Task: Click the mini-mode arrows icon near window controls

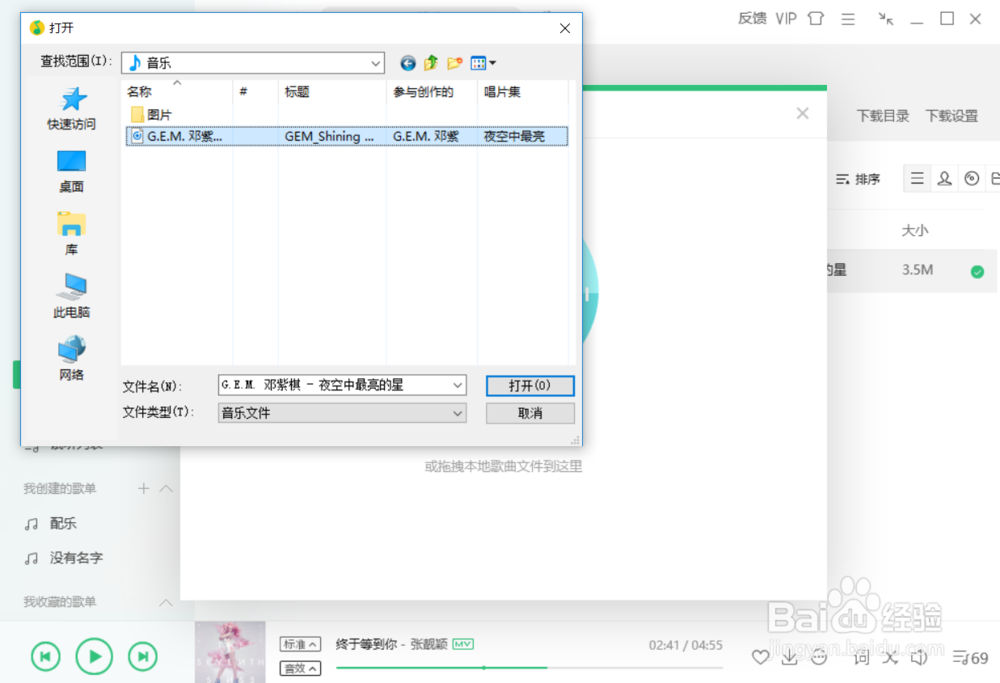Action: coord(884,18)
